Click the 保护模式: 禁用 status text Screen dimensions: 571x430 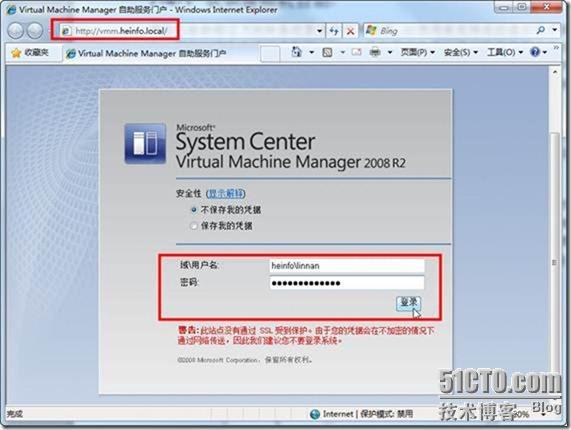(387, 414)
